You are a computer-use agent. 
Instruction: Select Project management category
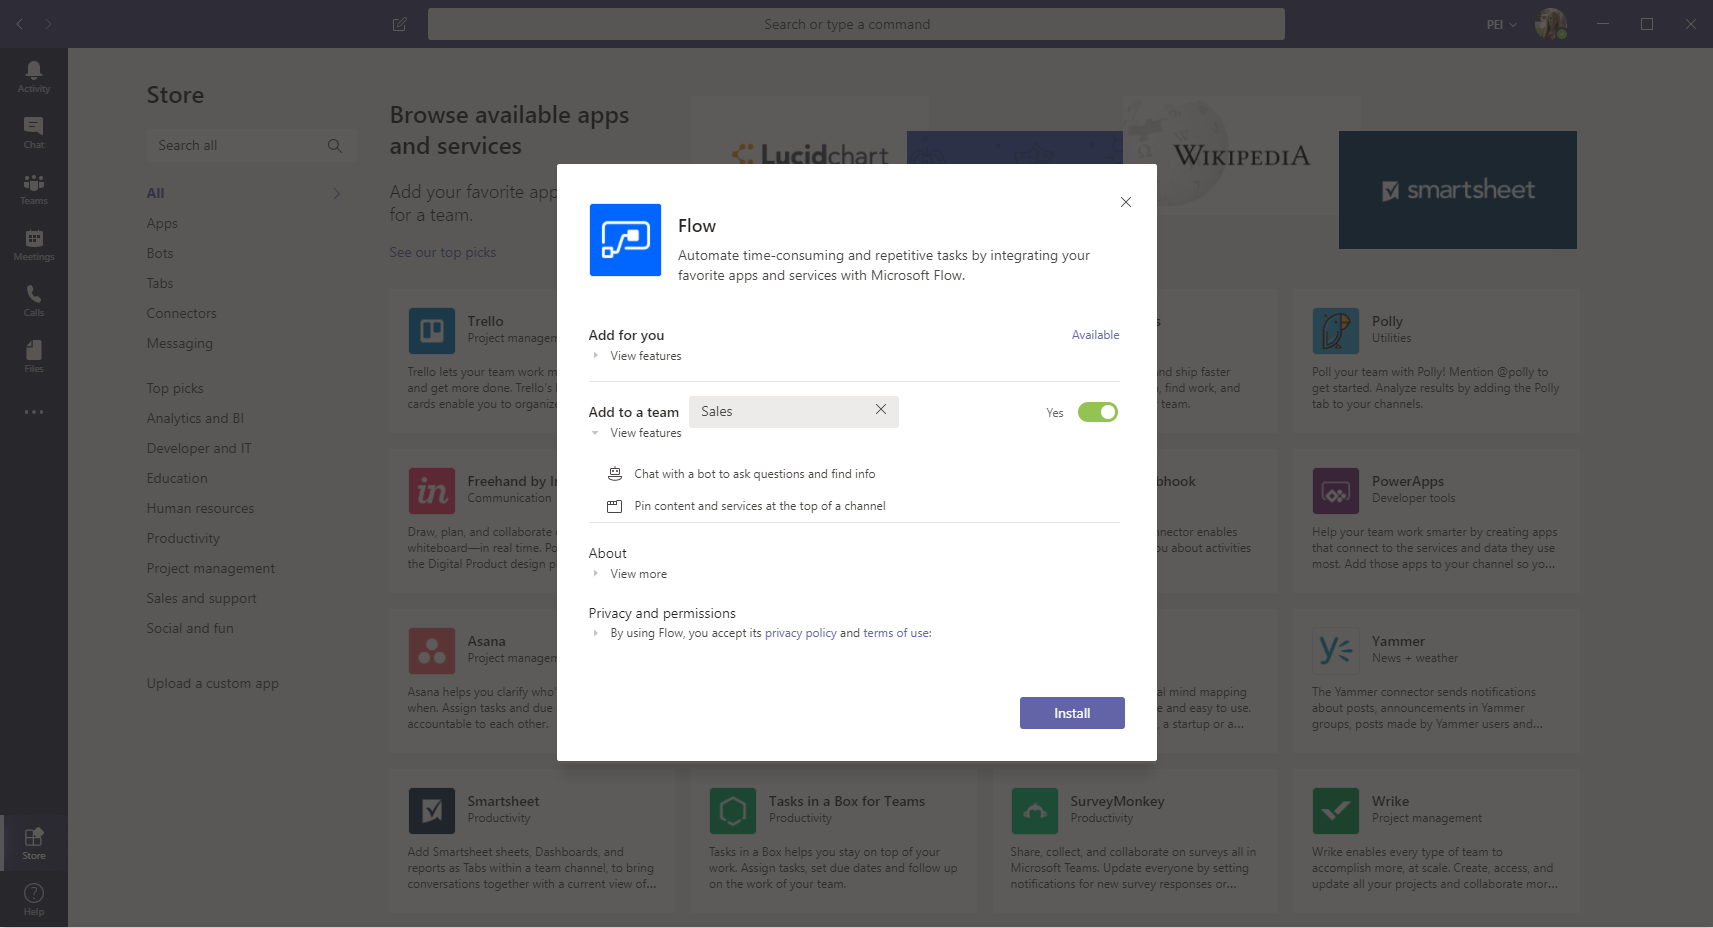tap(211, 569)
